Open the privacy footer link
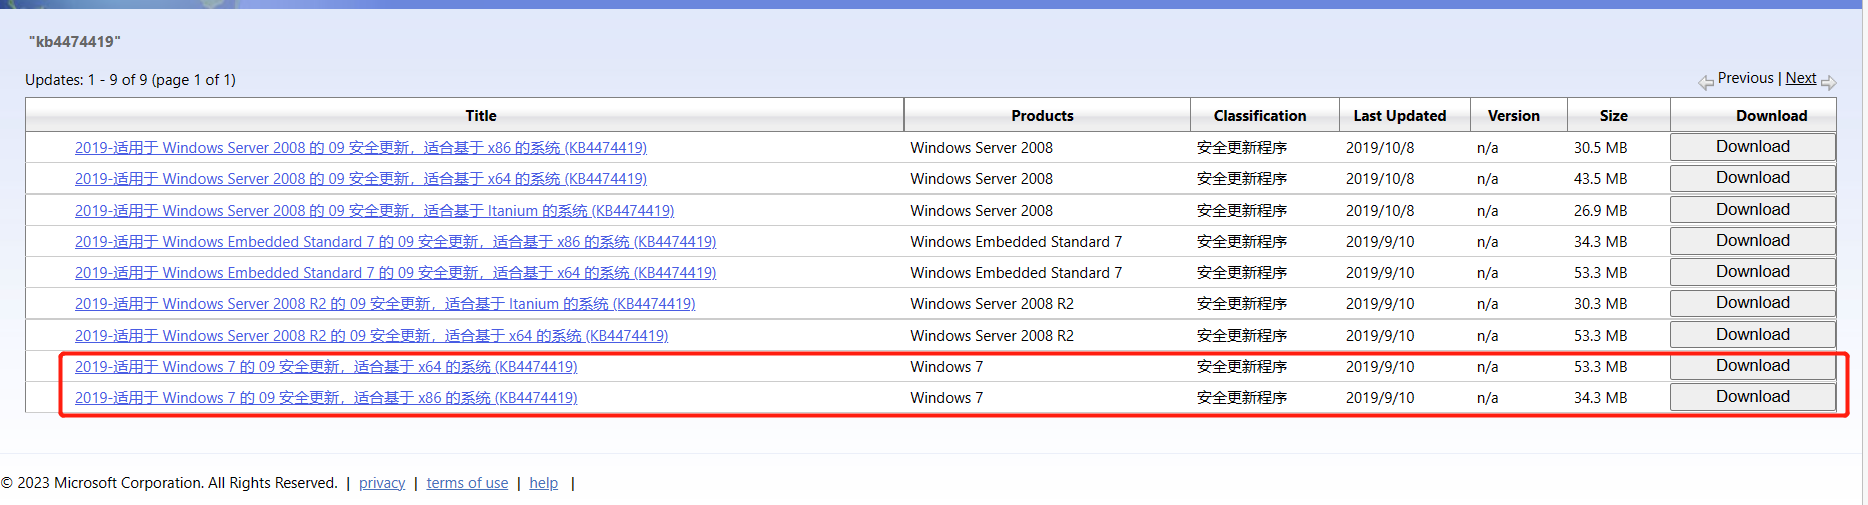 click(382, 483)
